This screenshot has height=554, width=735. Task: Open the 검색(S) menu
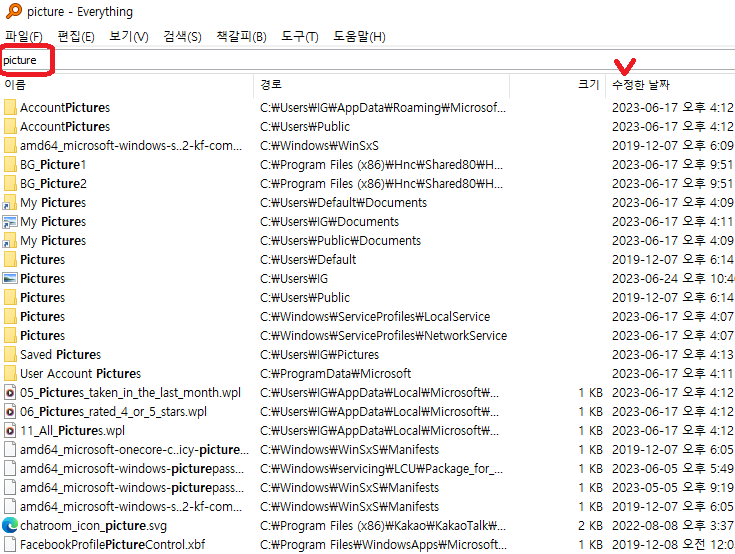point(182,37)
